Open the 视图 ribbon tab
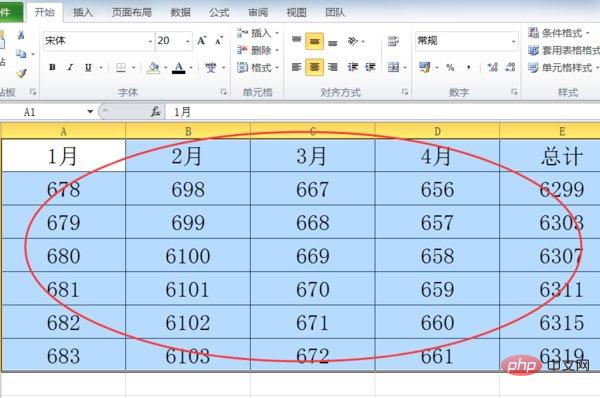This screenshot has width=600, height=398. point(296,12)
